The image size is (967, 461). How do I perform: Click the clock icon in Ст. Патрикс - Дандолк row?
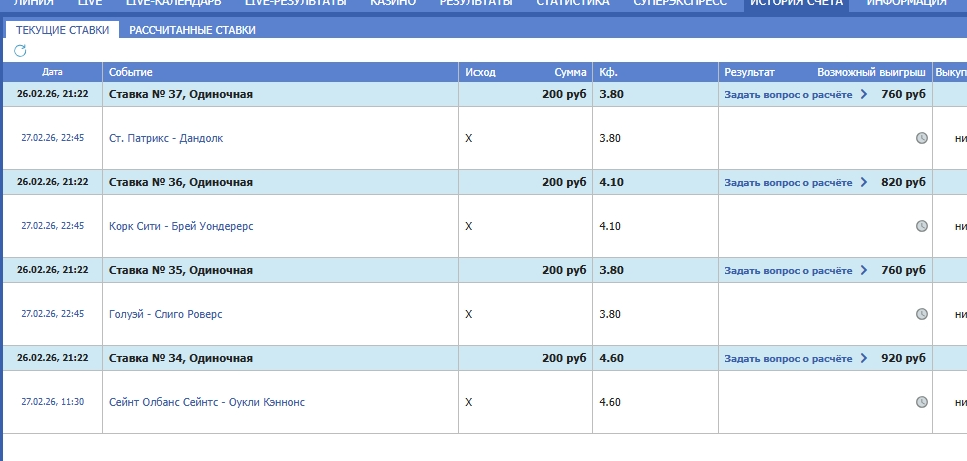(922, 138)
